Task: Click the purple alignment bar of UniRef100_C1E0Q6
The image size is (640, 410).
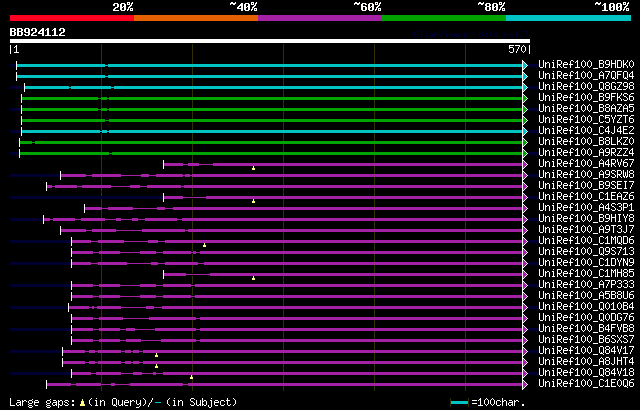Action: pos(284,385)
